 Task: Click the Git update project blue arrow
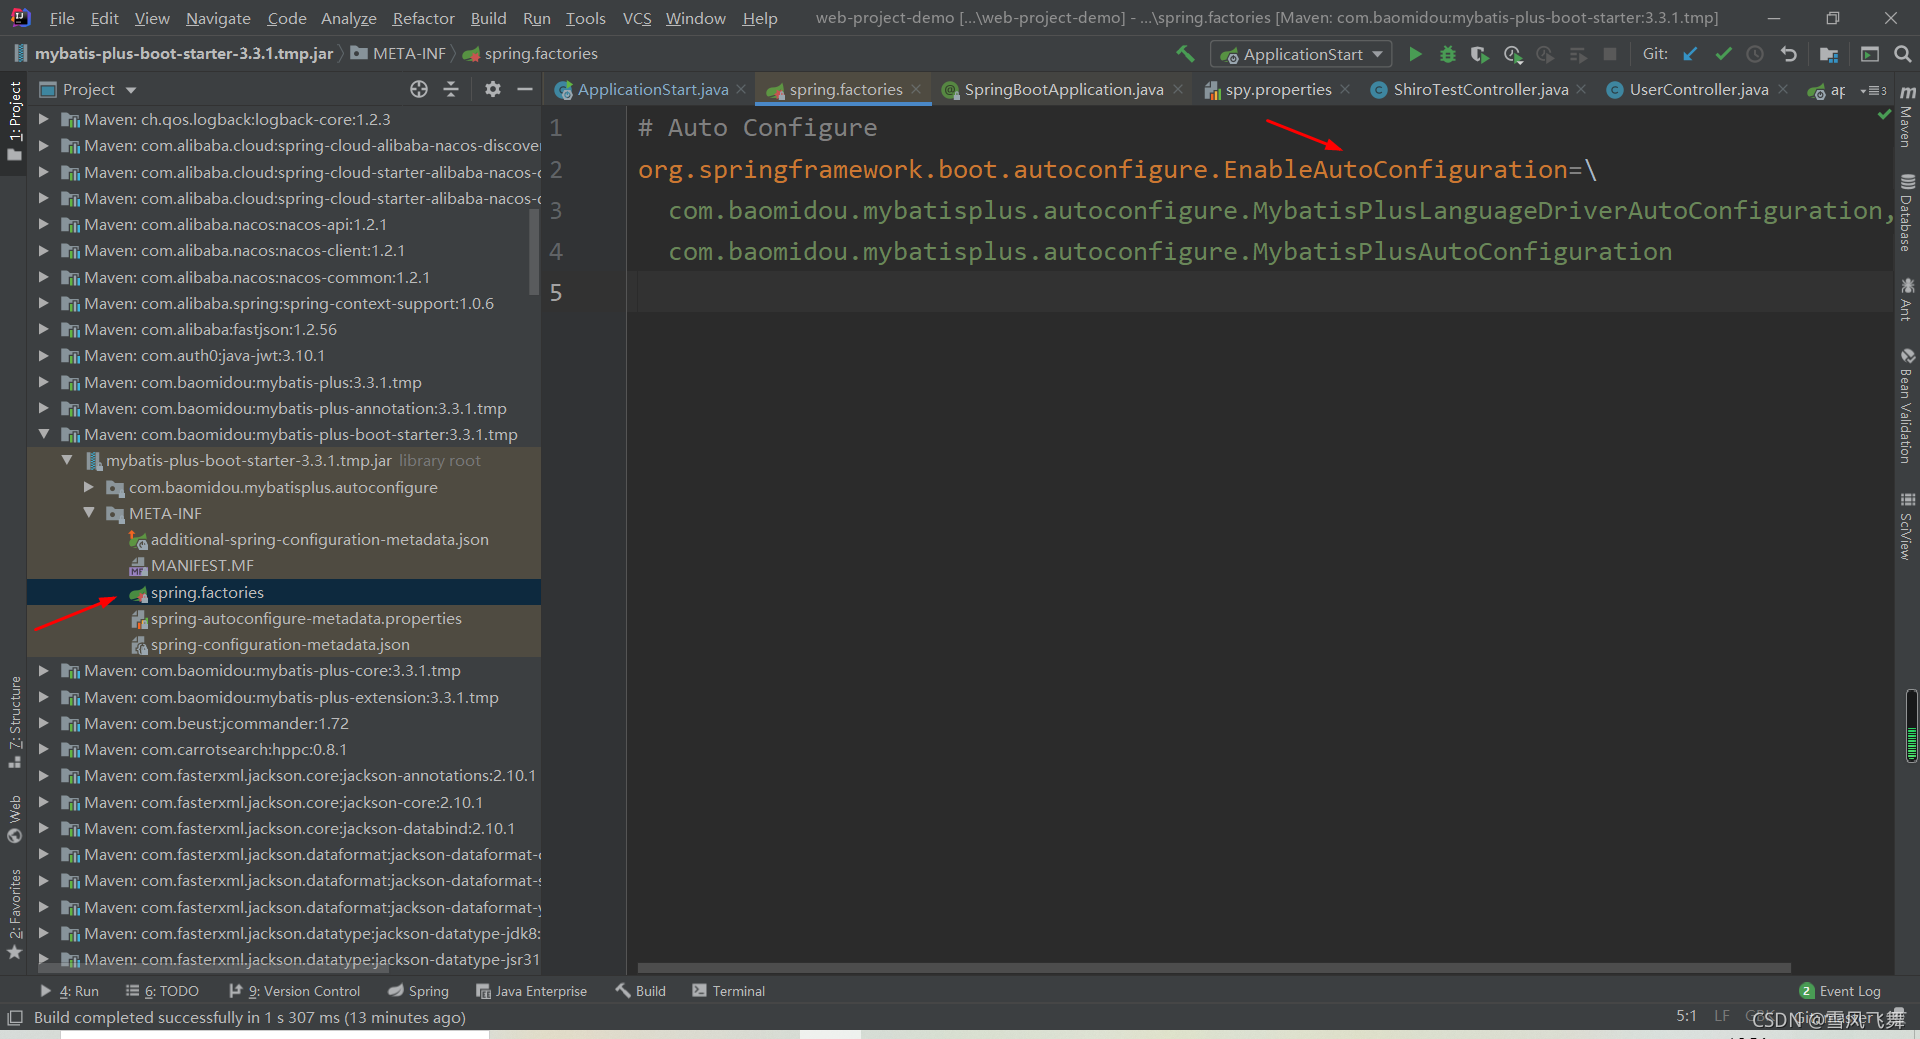click(x=1690, y=54)
